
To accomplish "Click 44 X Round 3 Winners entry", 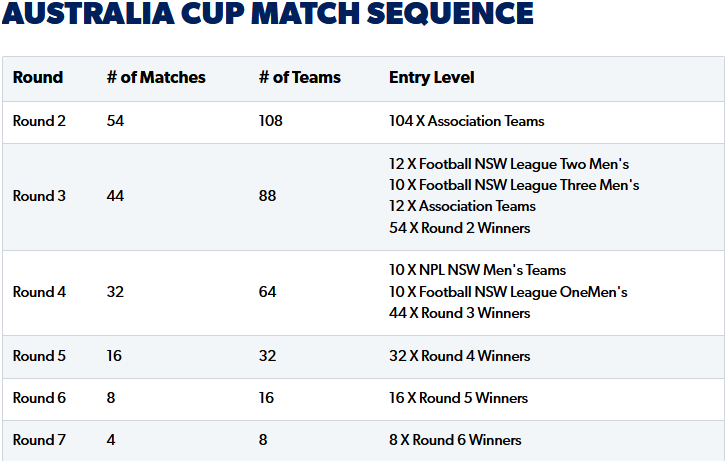I will (x=459, y=313).
